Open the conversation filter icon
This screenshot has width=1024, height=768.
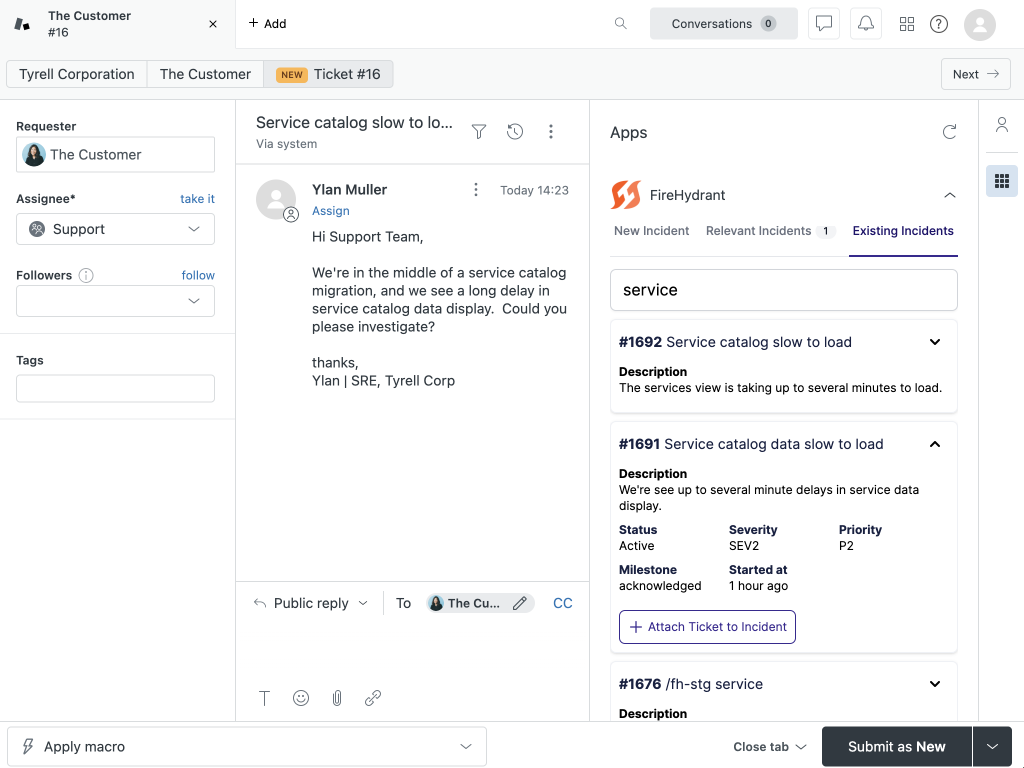pyautogui.click(x=479, y=131)
